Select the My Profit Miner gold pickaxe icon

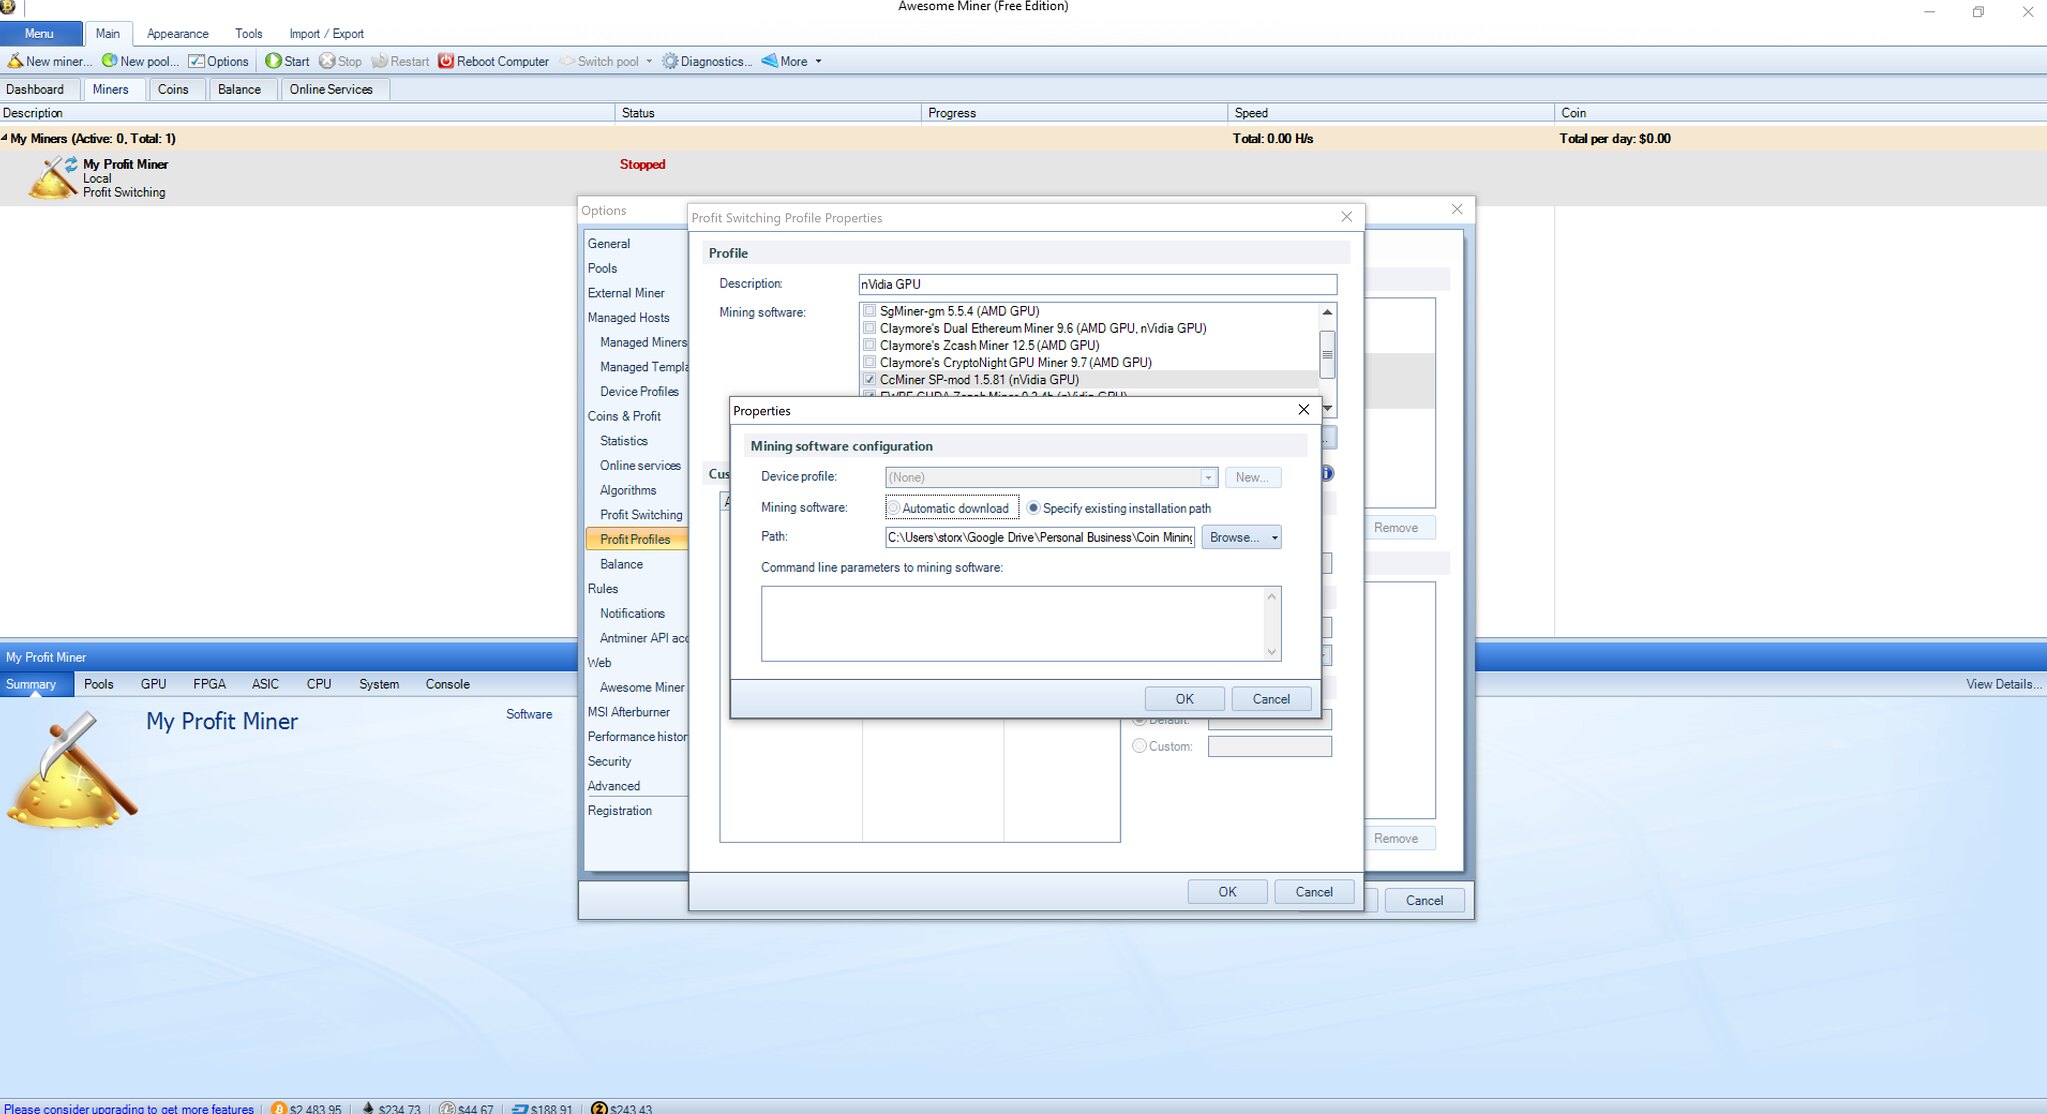click(x=53, y=178)
